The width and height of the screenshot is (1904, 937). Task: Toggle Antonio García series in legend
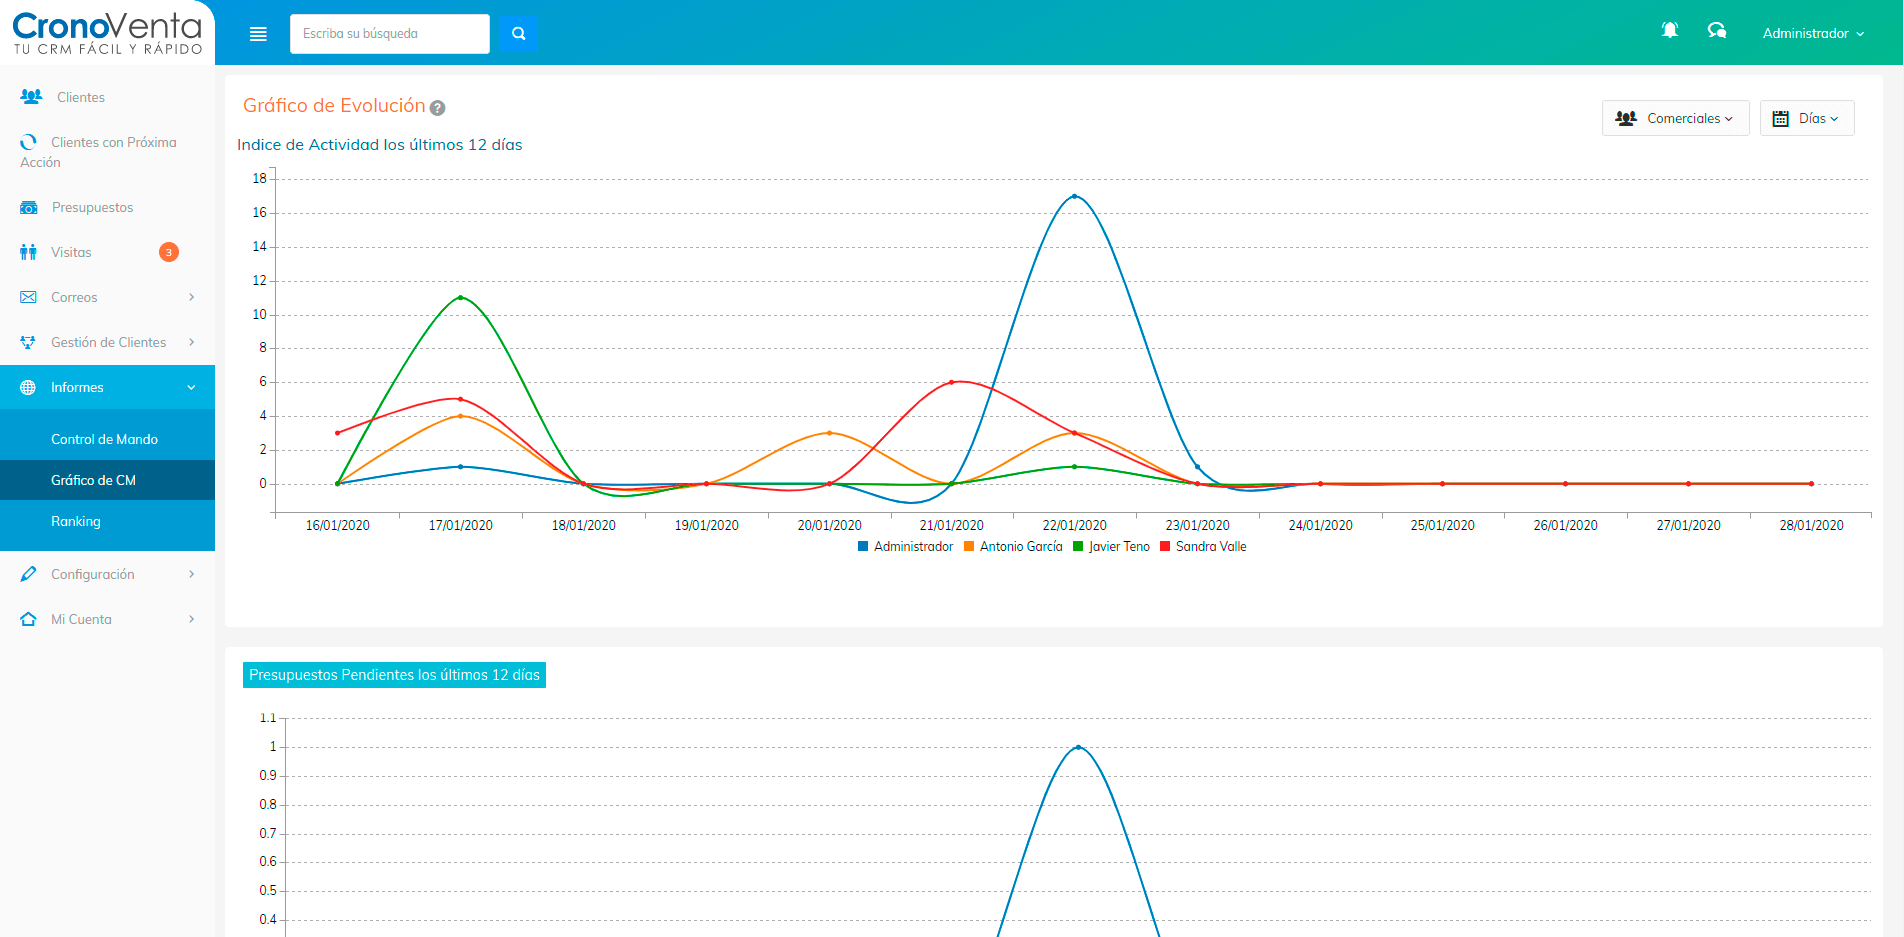pyautogui.click(x=1013, y=546)
